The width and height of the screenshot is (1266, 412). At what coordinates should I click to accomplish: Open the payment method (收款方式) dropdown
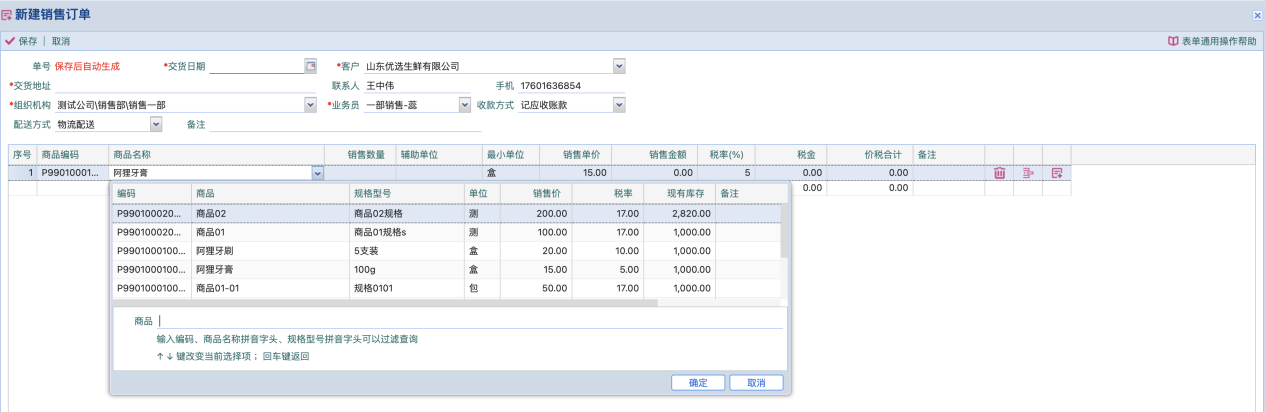click(x=619, y=105)
